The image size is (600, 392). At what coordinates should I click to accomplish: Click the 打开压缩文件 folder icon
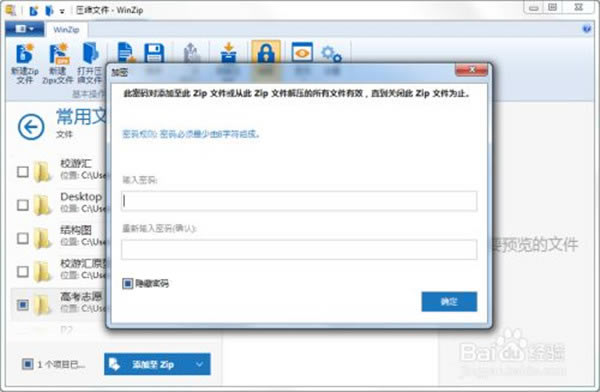(91, 53)
